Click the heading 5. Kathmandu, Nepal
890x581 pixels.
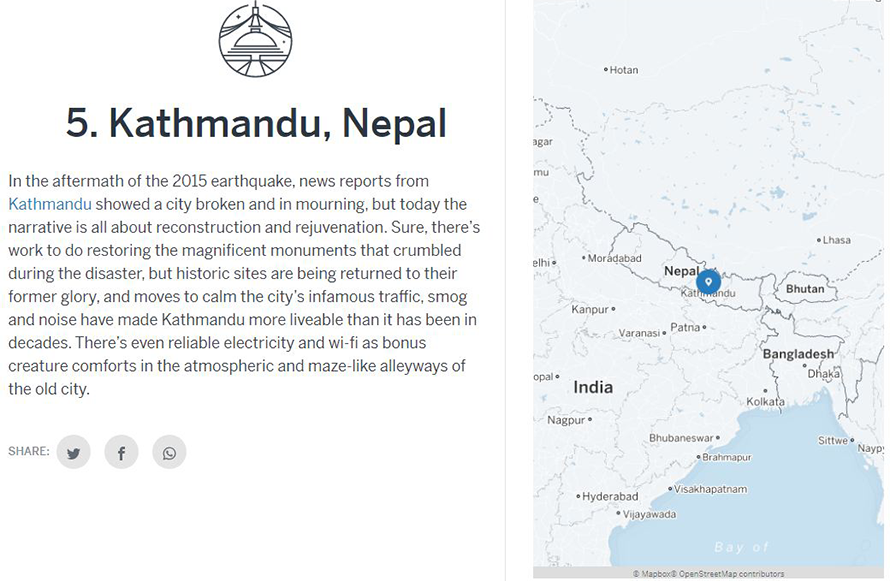(x=256, y=123)
